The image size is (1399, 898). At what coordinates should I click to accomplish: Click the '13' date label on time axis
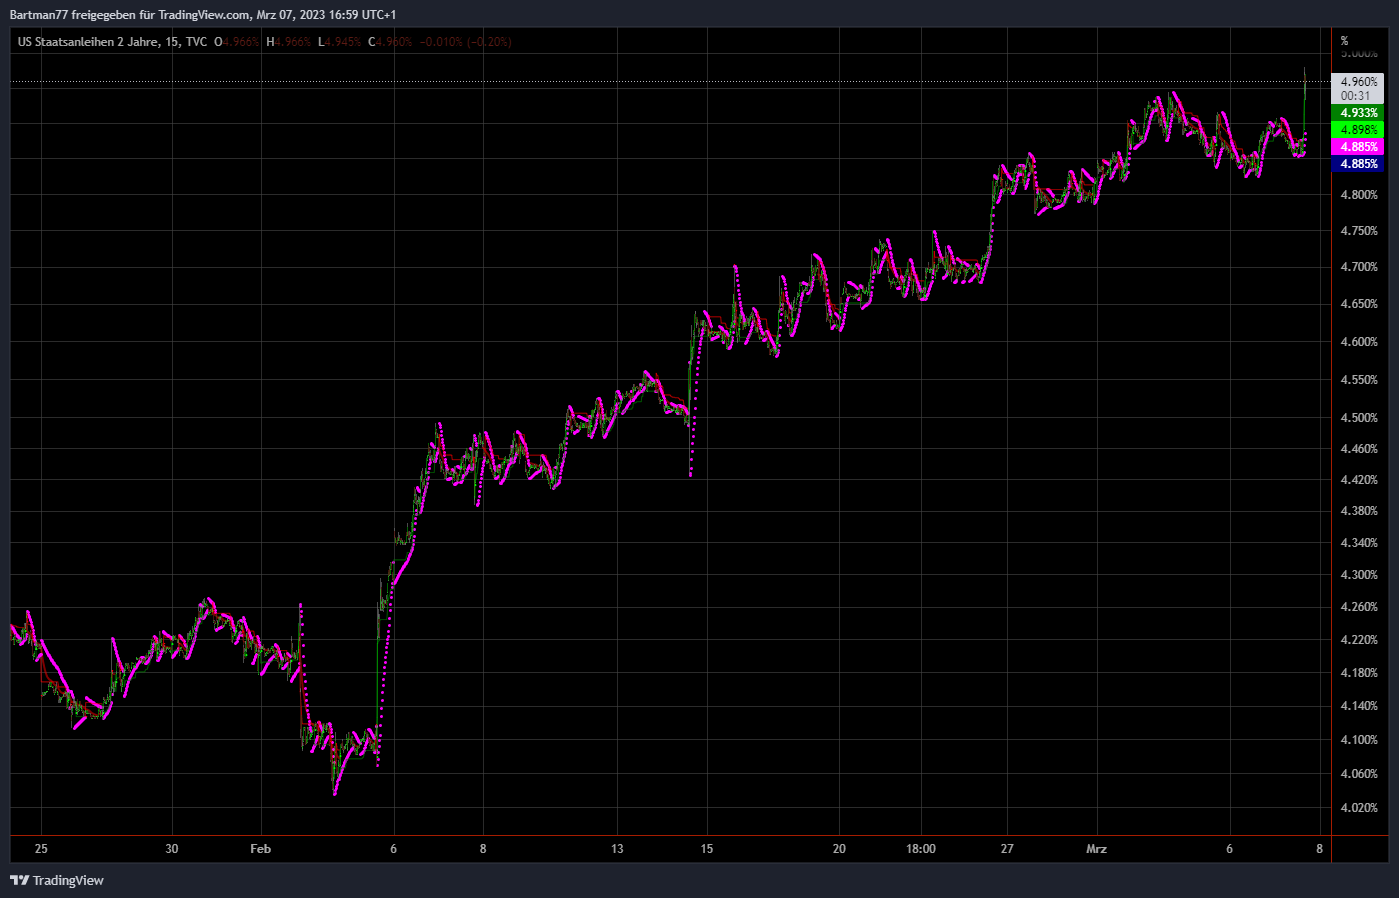pos(617,849)
